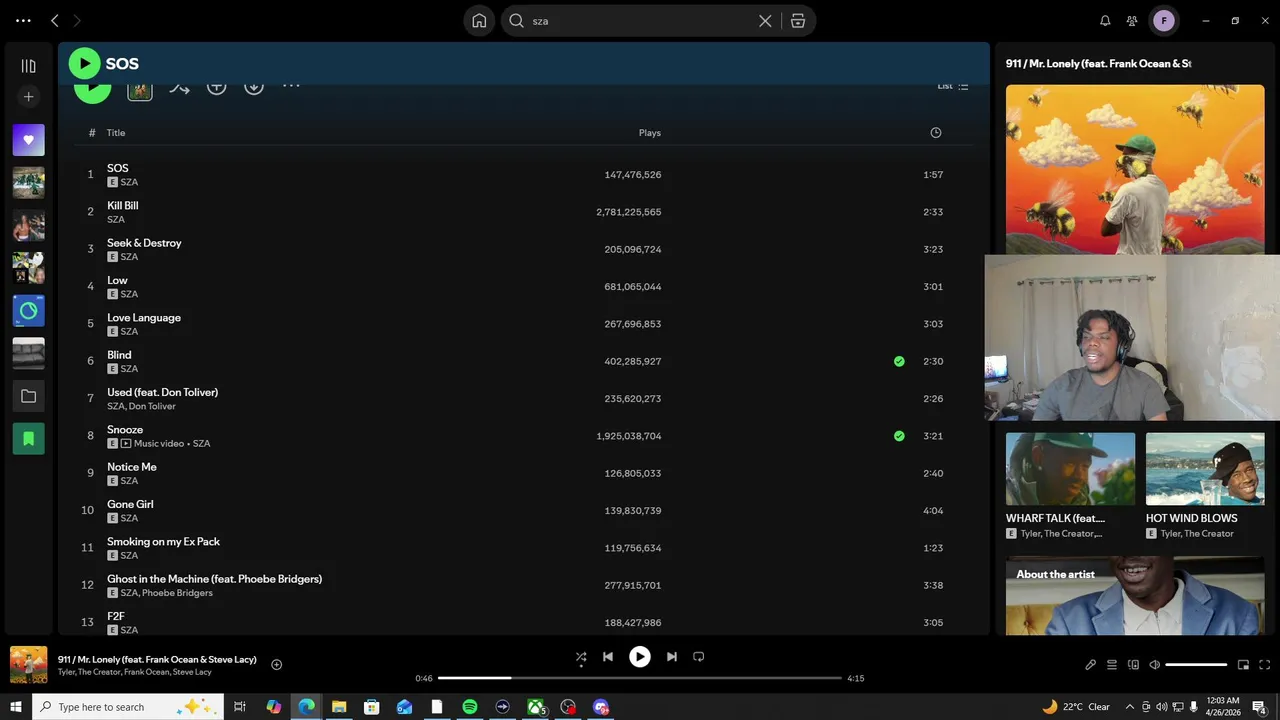Enter full screen player mode
This screenshot has height=720, width=1280.
click(x=1265, y=665)
